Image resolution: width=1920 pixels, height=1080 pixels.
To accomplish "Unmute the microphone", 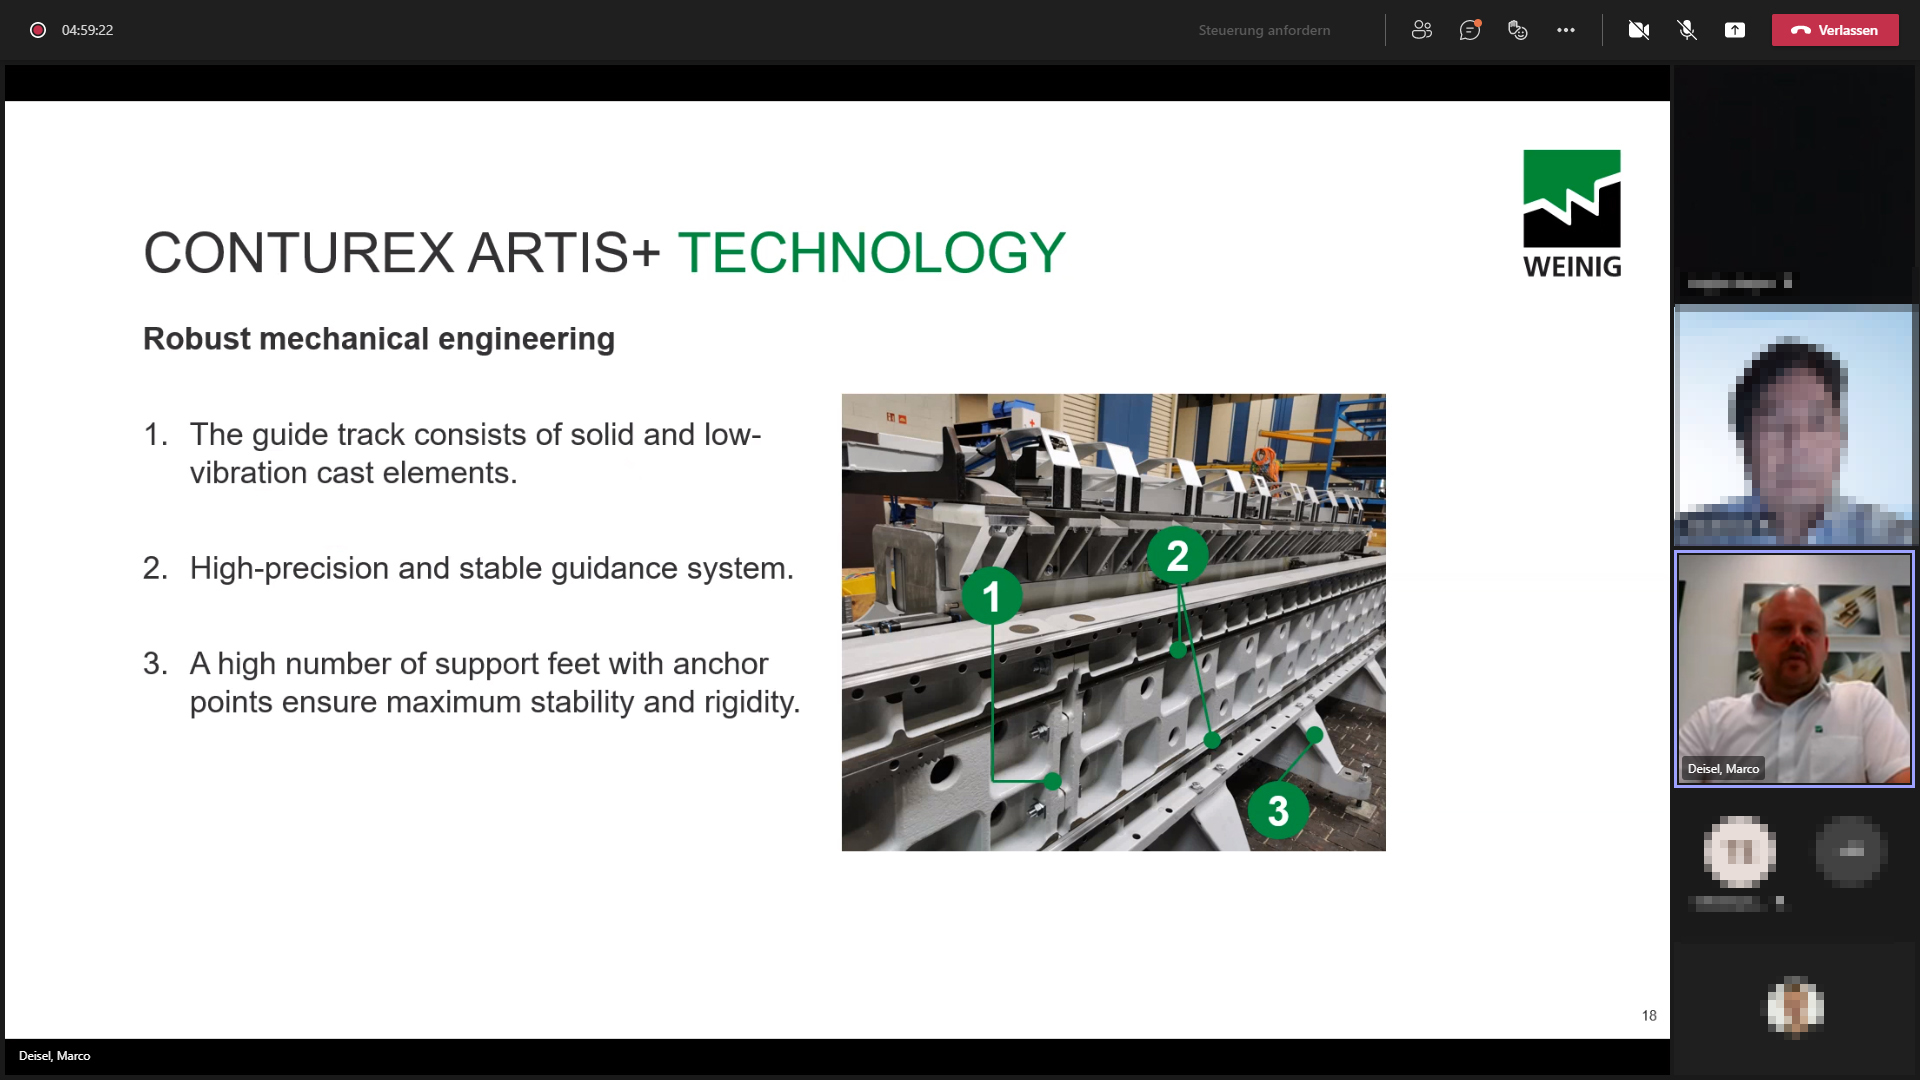I will point(1687,30).
